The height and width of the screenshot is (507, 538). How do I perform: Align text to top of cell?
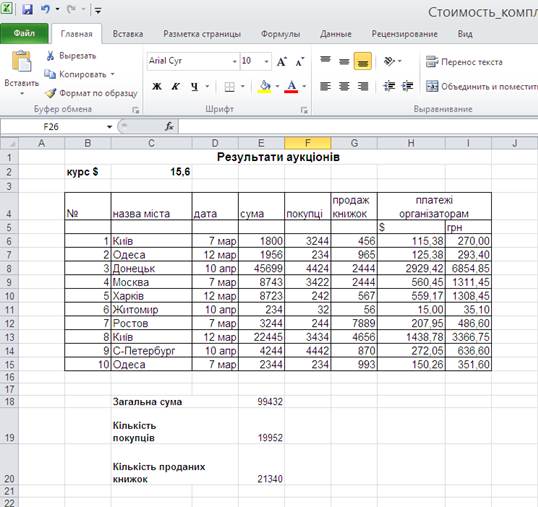[325, 61]
